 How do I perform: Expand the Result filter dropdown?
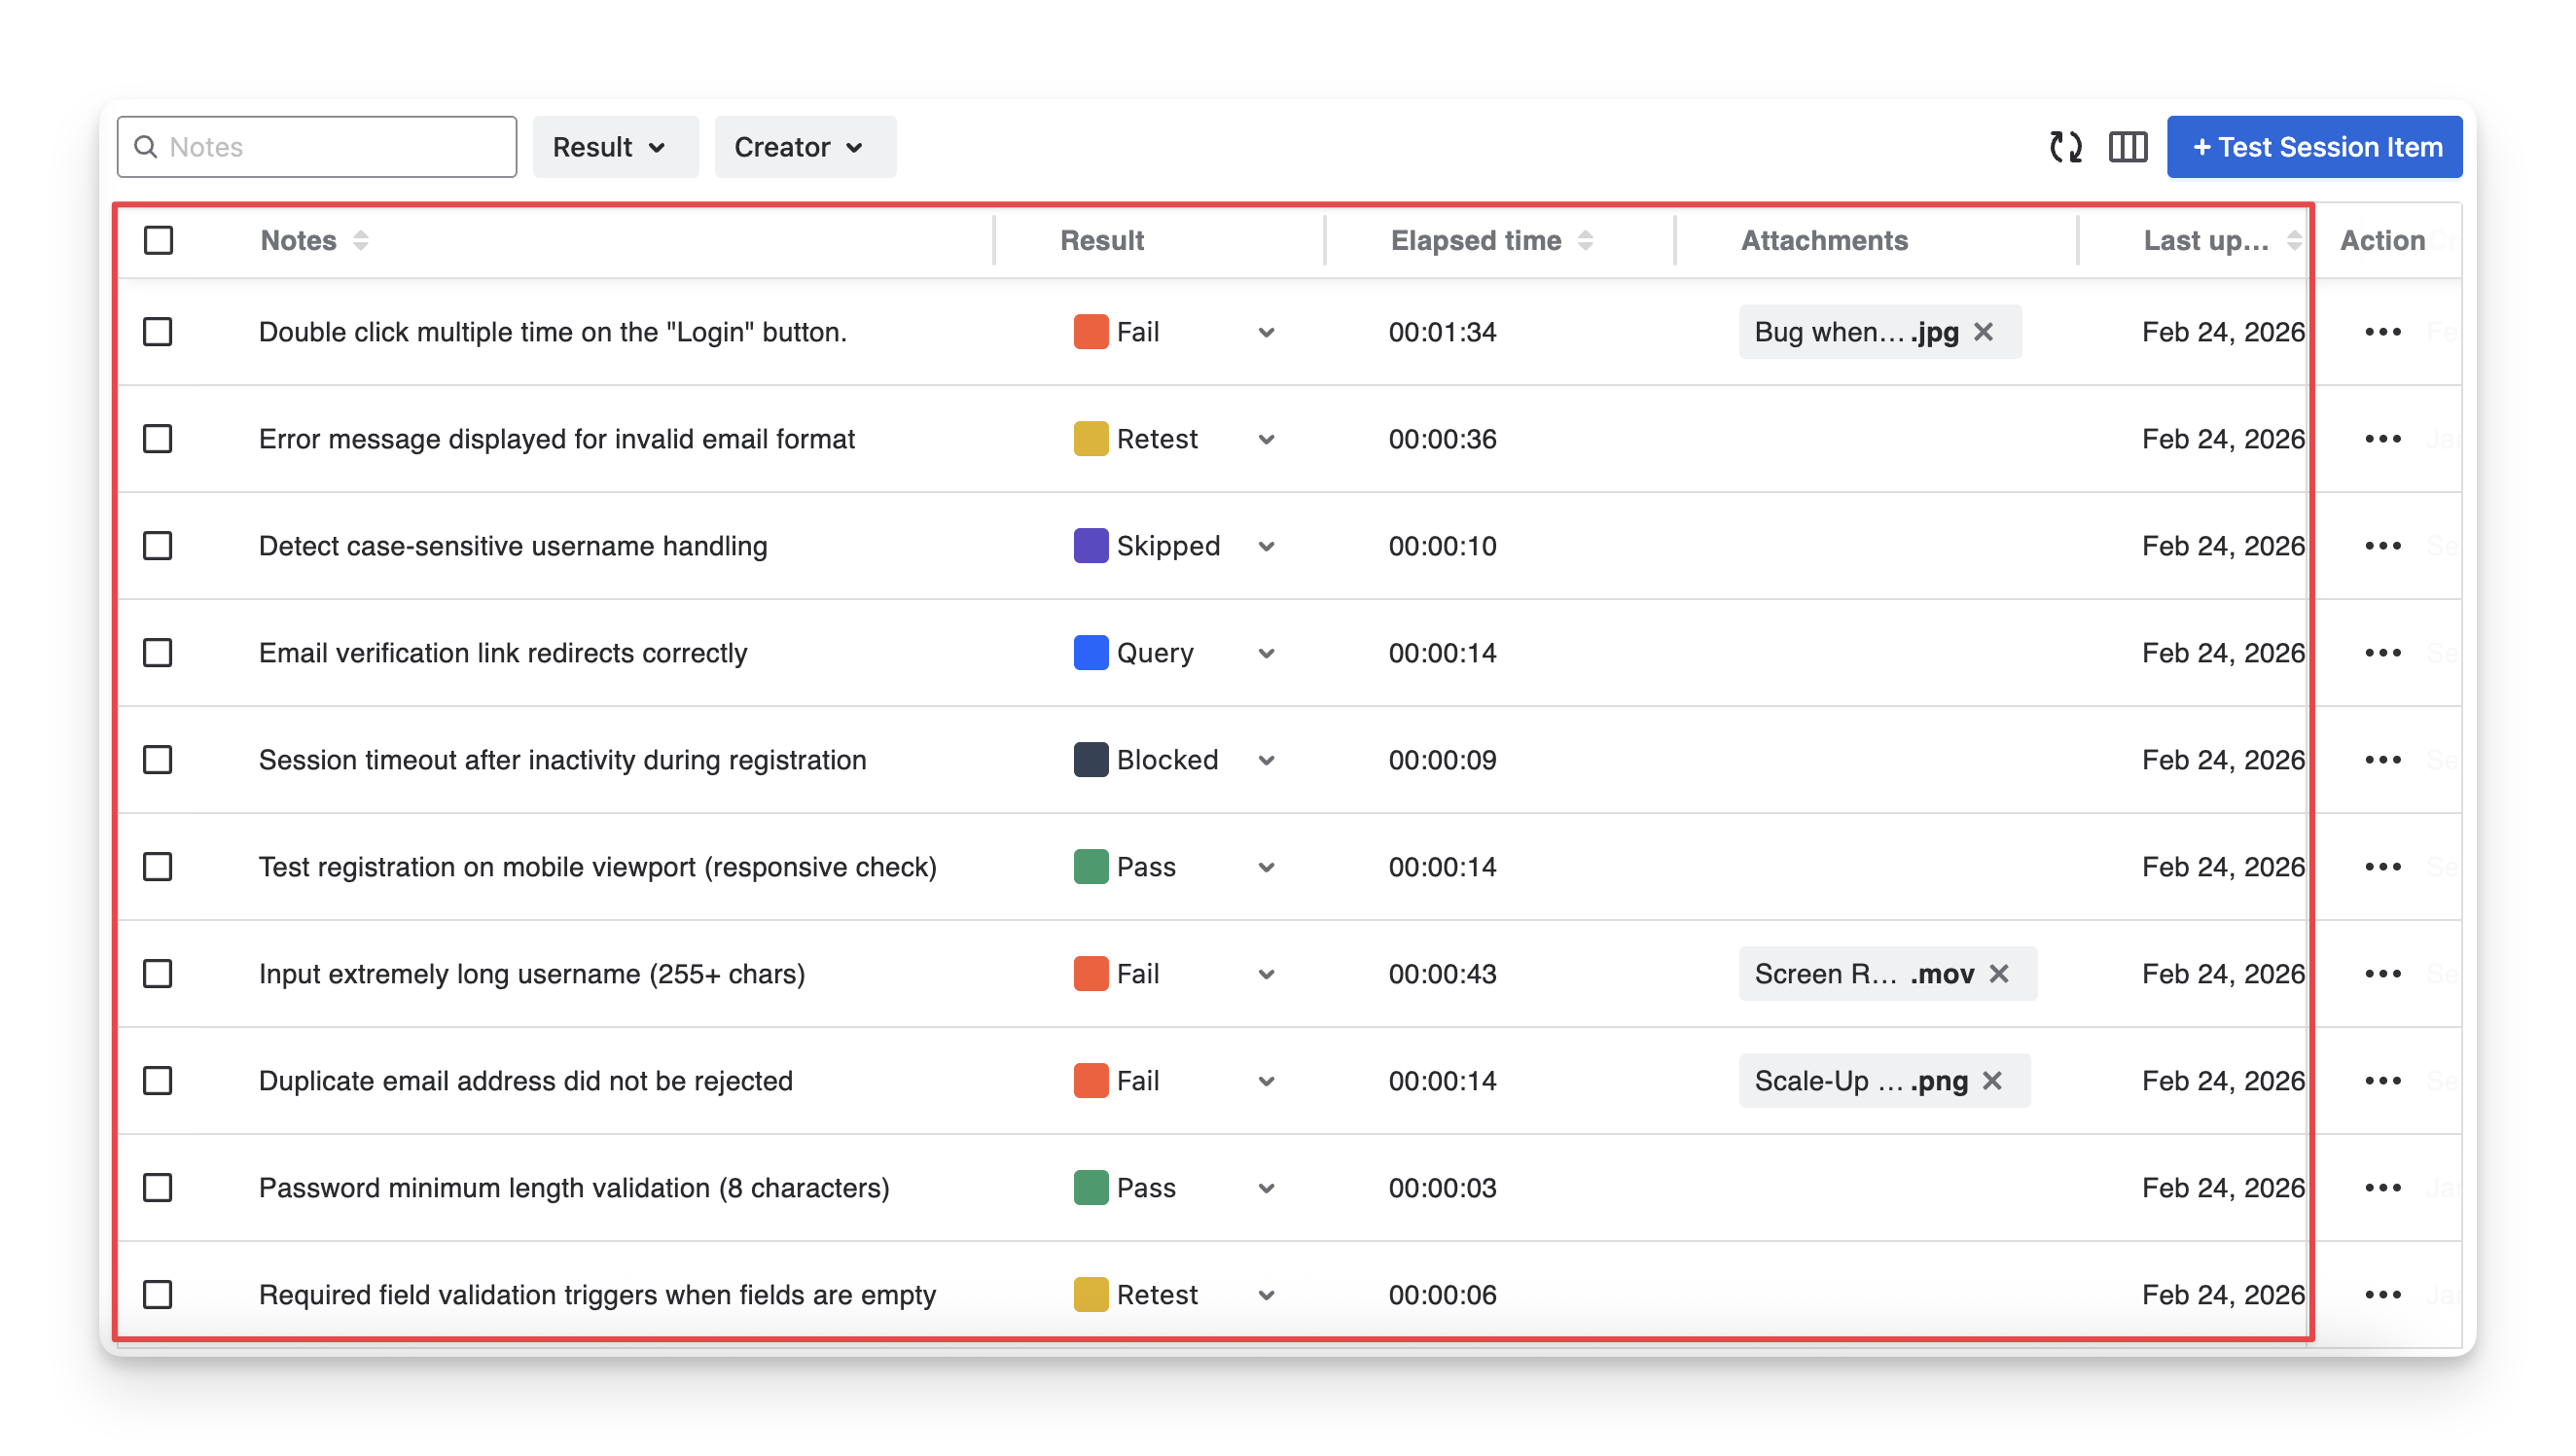(x=614, y=147)
